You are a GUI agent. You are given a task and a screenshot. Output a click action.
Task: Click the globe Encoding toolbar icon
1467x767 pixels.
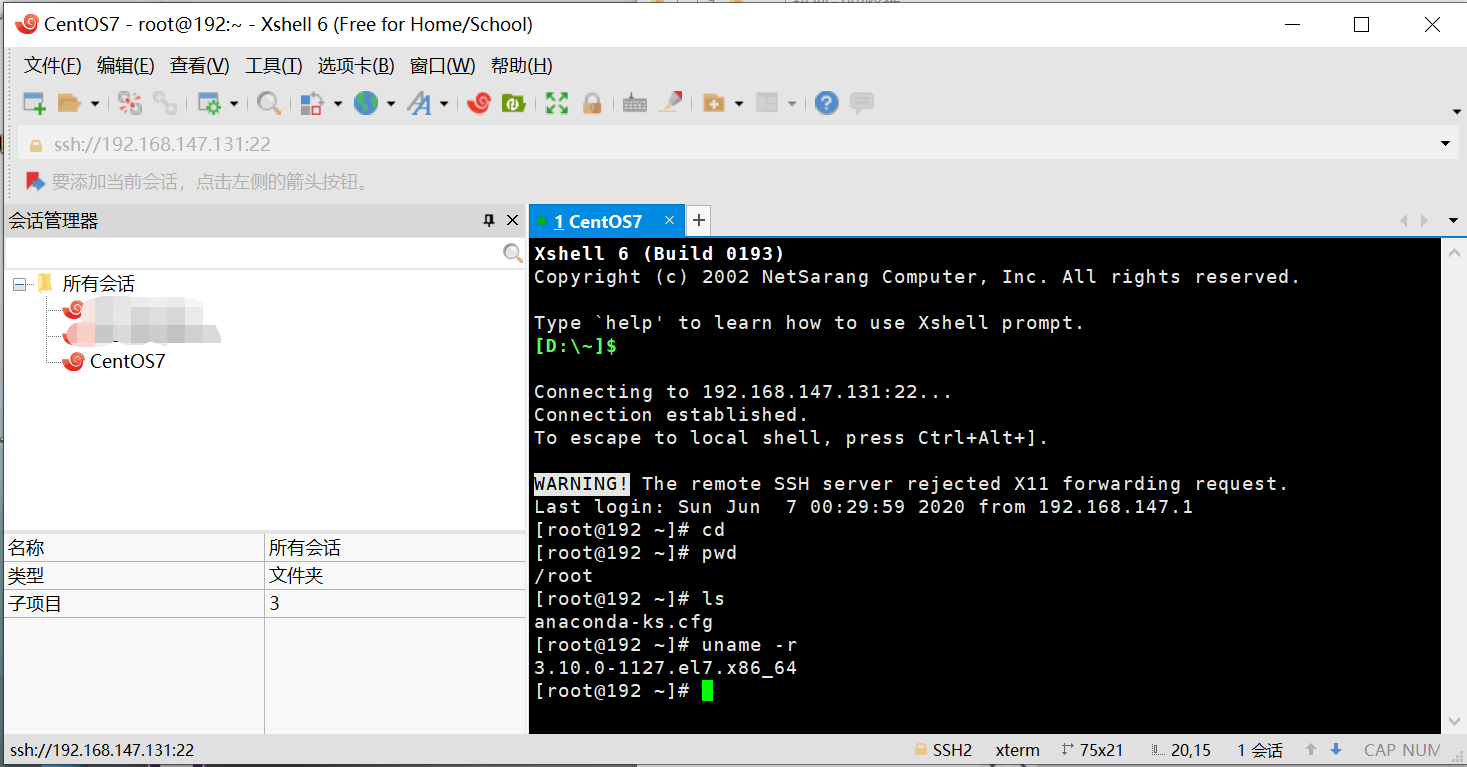(366, 103)
